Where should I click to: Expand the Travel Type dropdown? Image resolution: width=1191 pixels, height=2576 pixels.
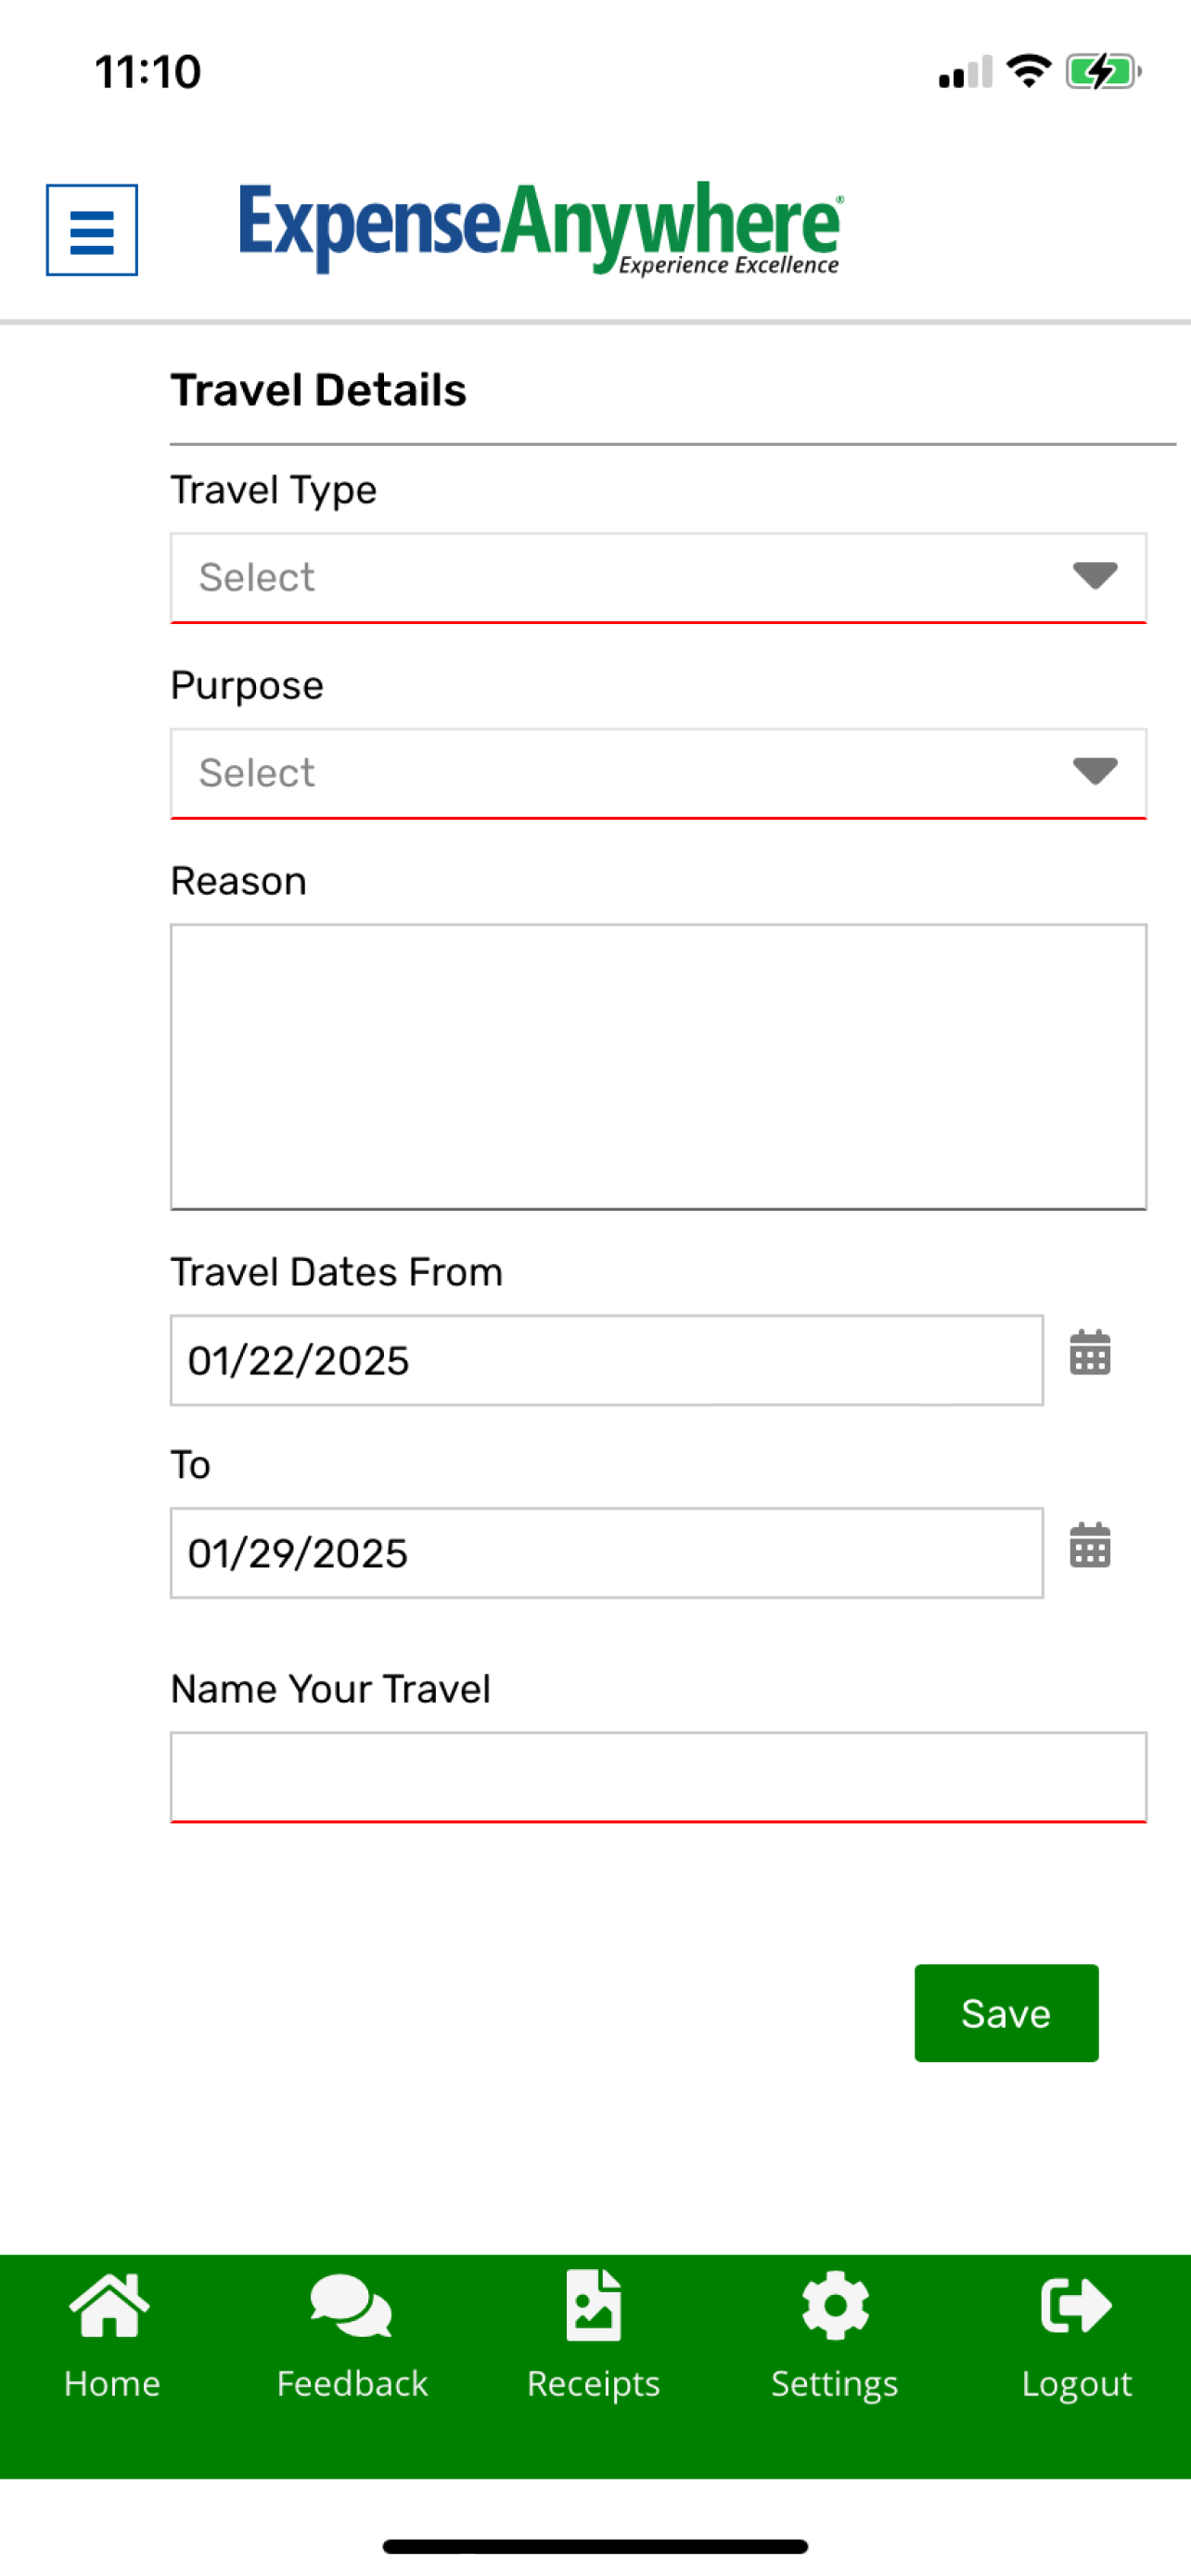(x=658, y=578)
